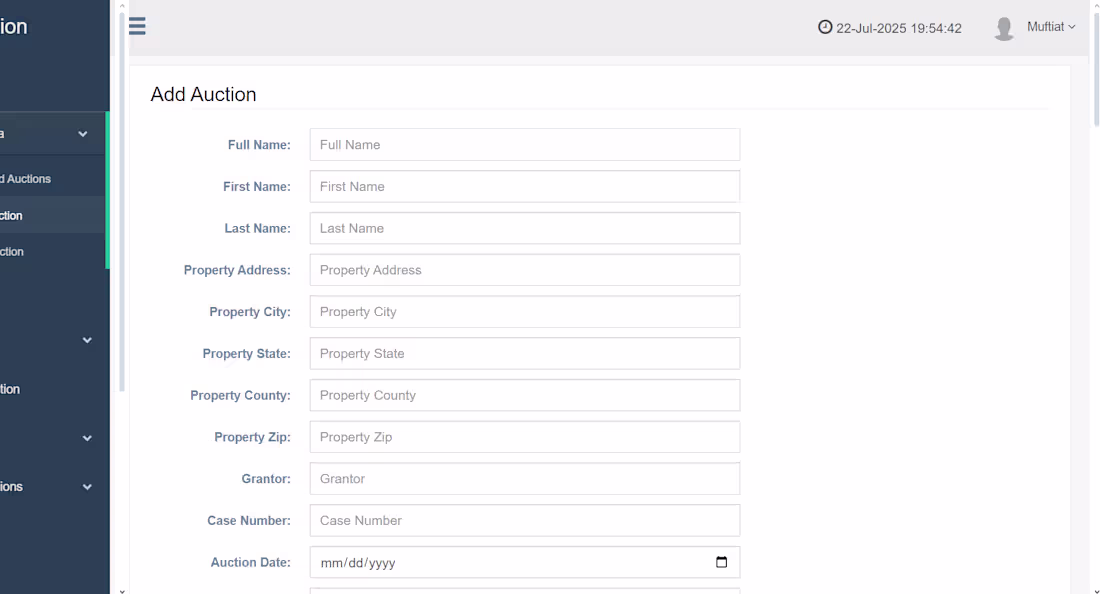
Task: Focus the Grantor text field
Action: 524,479
